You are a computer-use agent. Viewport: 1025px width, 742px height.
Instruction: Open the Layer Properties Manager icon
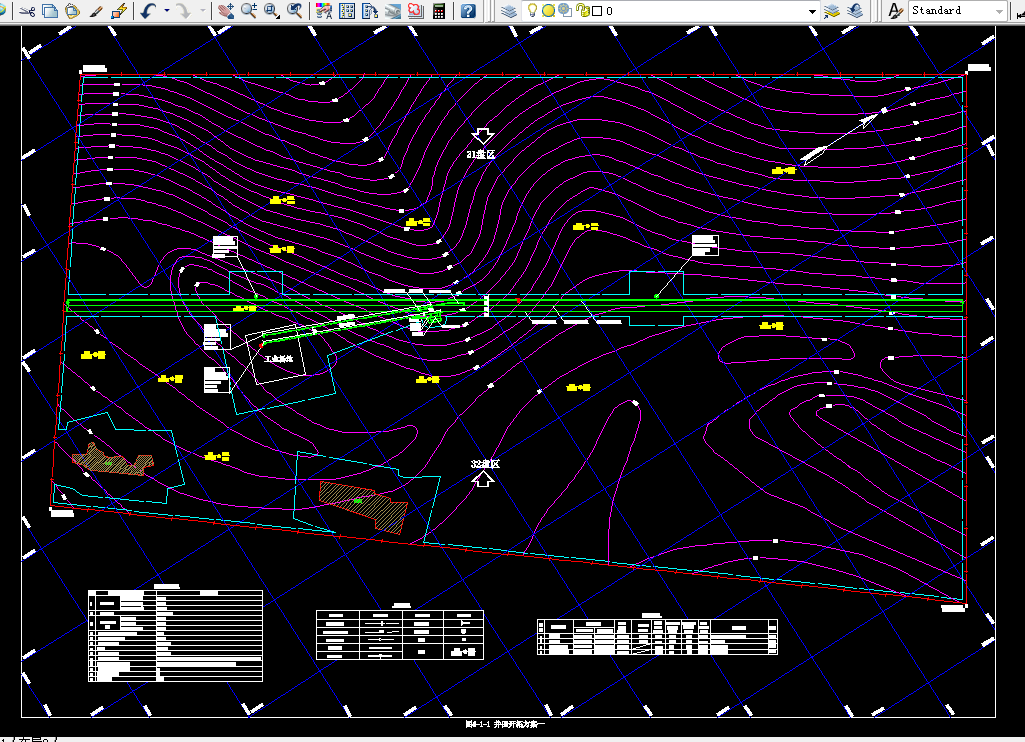pos(509,11)
